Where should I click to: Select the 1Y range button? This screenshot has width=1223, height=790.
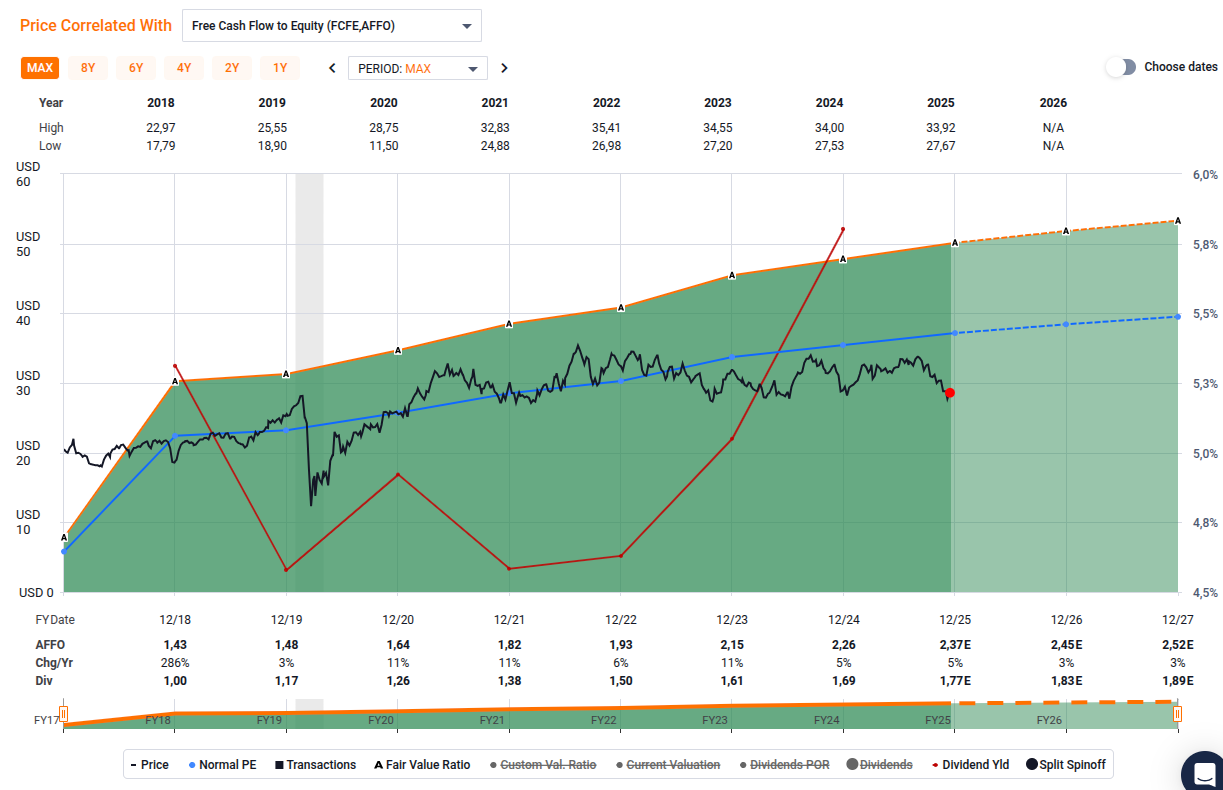(x=280, y=68)
